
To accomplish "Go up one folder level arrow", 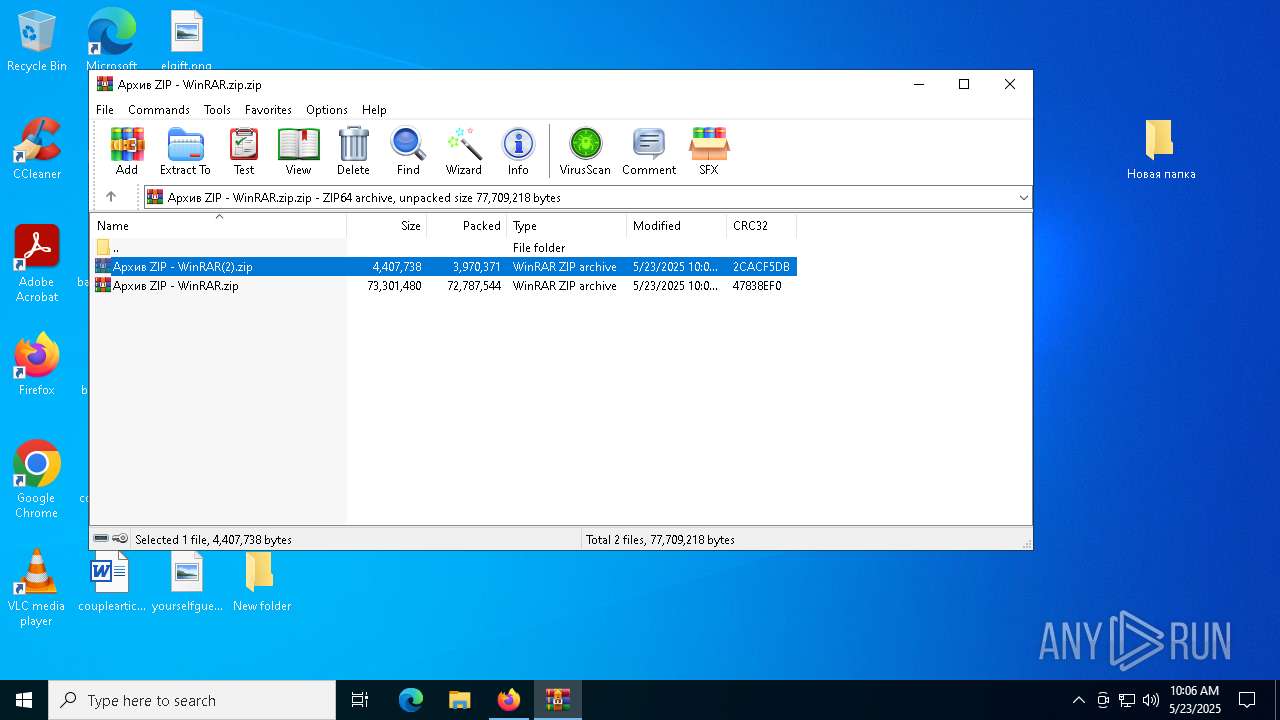I will click(x=111, y=197).
